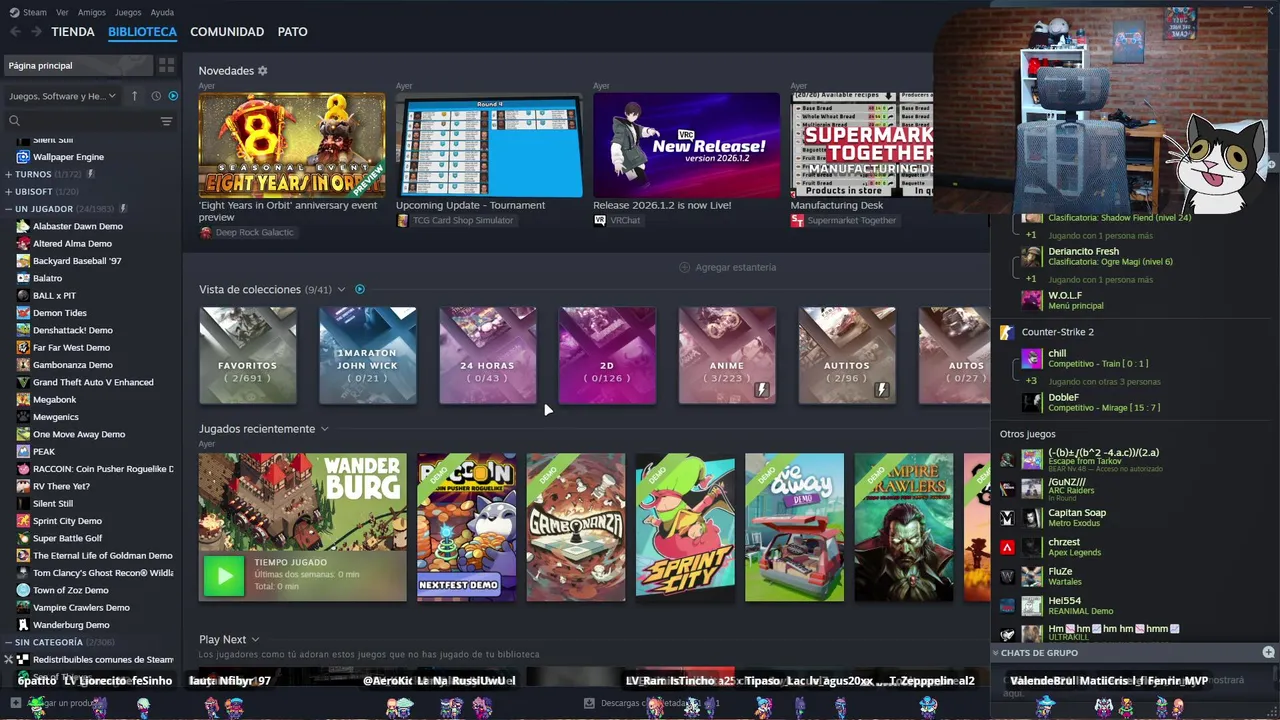Image resolution: width=1280 pixels, height=720 pixels.
Task: Open Release 2026.1.2 is now Live news
Action: (686, 145)
